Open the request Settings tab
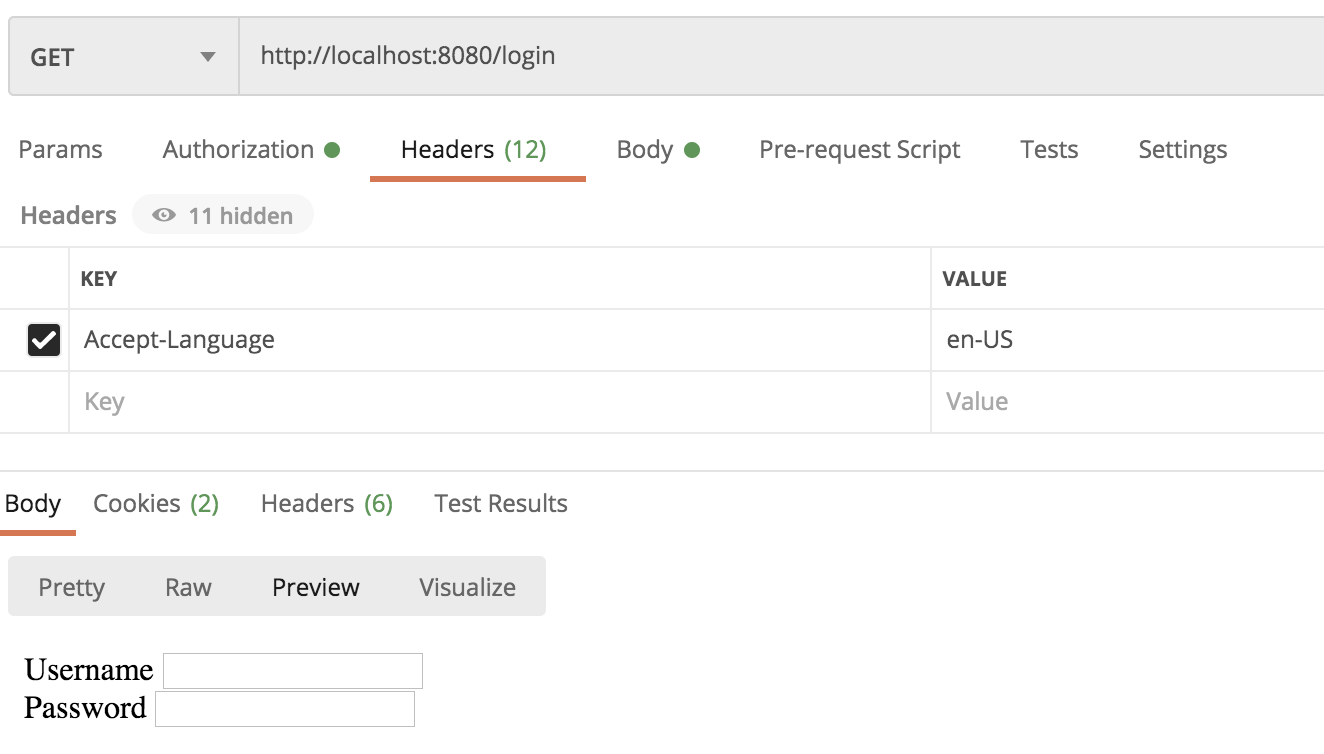 1182,150
